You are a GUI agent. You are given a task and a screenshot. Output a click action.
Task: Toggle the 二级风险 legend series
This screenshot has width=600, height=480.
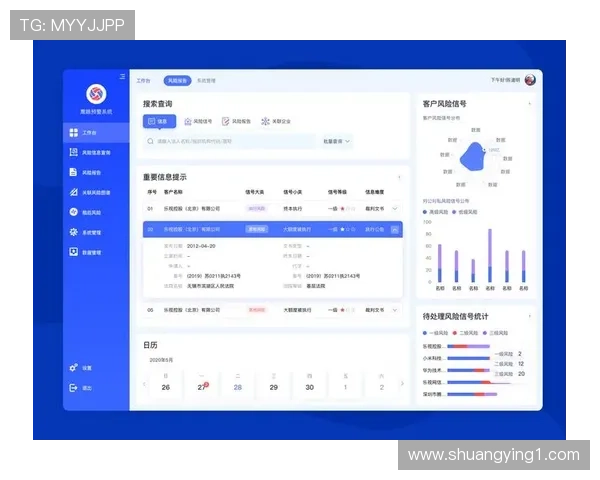[465, 333]
